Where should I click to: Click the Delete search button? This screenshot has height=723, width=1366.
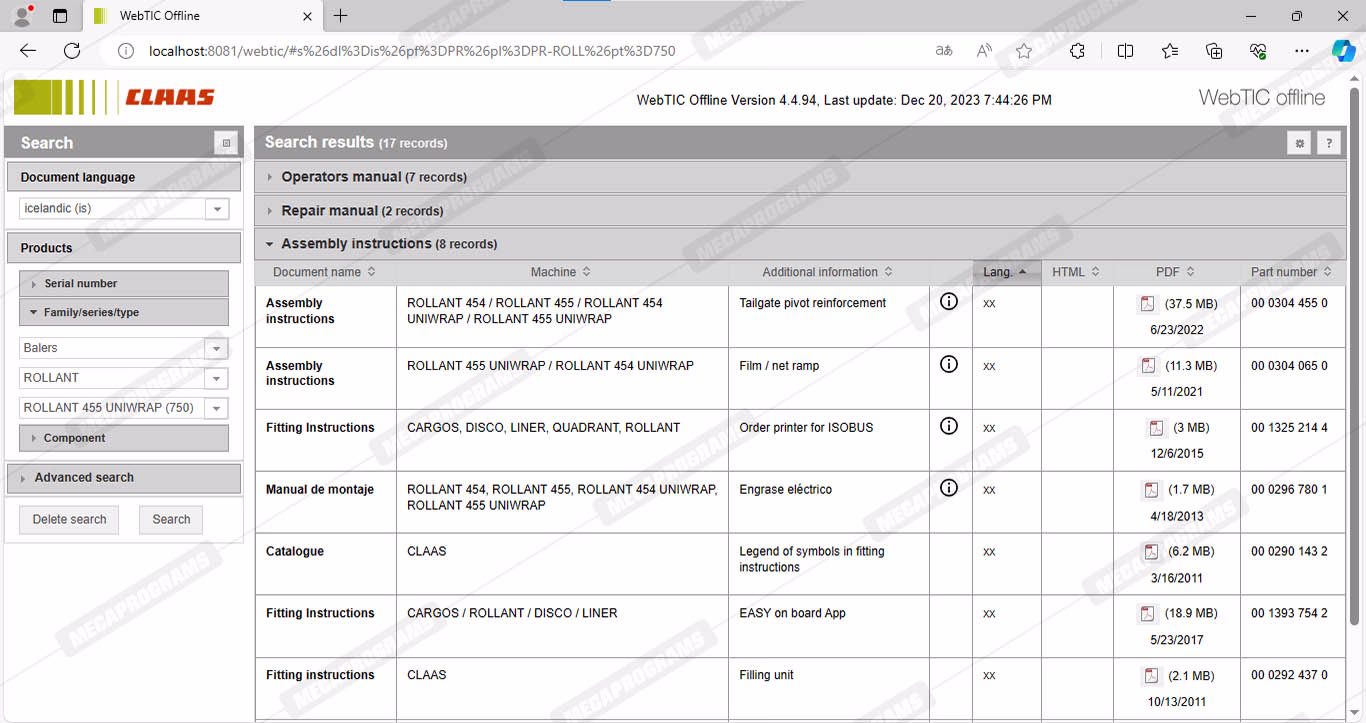pyautogui.click(x=69, y=520)
